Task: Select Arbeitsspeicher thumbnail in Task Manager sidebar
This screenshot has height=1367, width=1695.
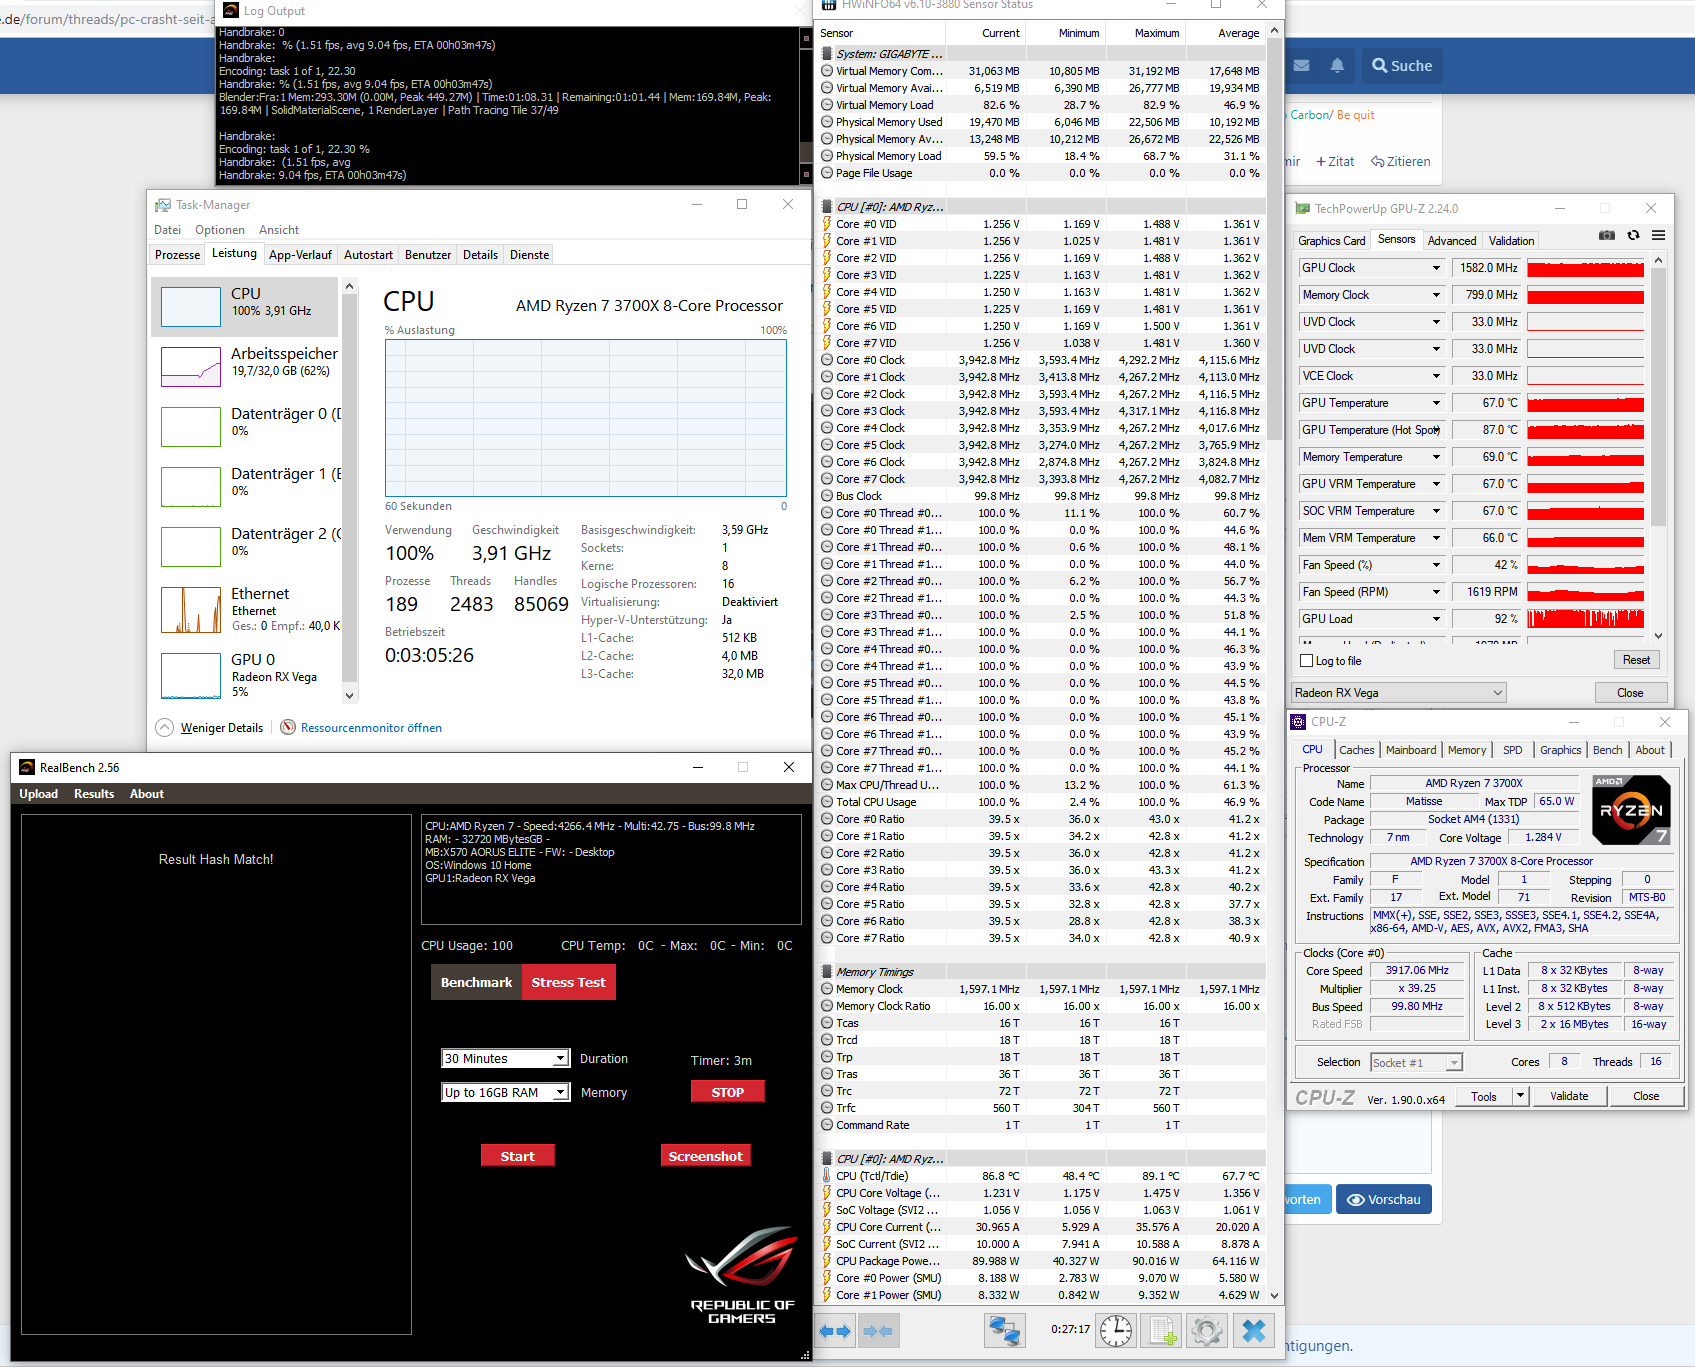Action: pyautogui.click(x=191, y=367)
